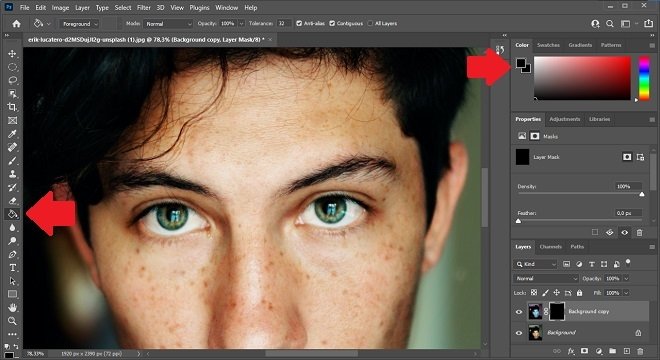Open the Select menu
660x360 pixels.
tap(123, 8)
